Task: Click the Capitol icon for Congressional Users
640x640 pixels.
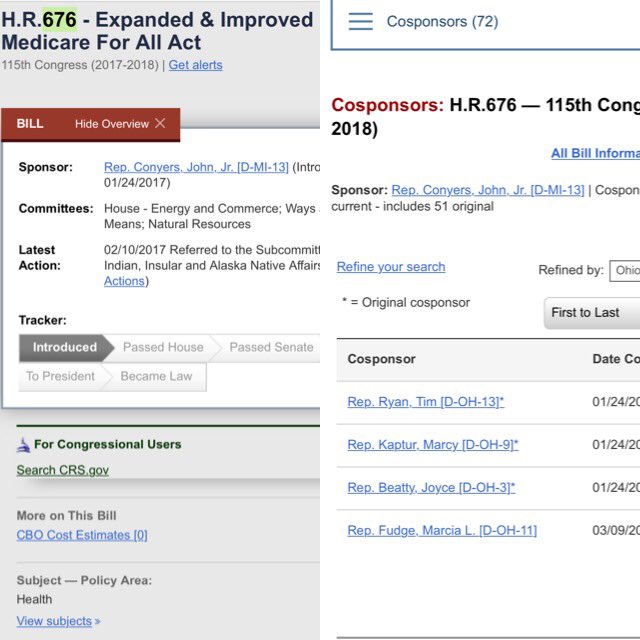Action: pos(23,445)
